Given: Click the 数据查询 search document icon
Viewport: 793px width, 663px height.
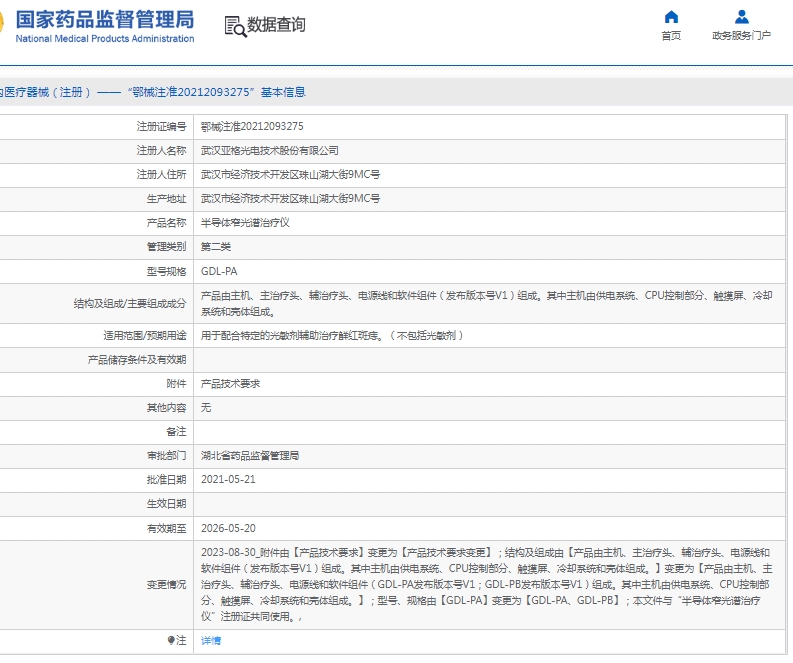Looking at the screenshot, I should coord(235,26).
